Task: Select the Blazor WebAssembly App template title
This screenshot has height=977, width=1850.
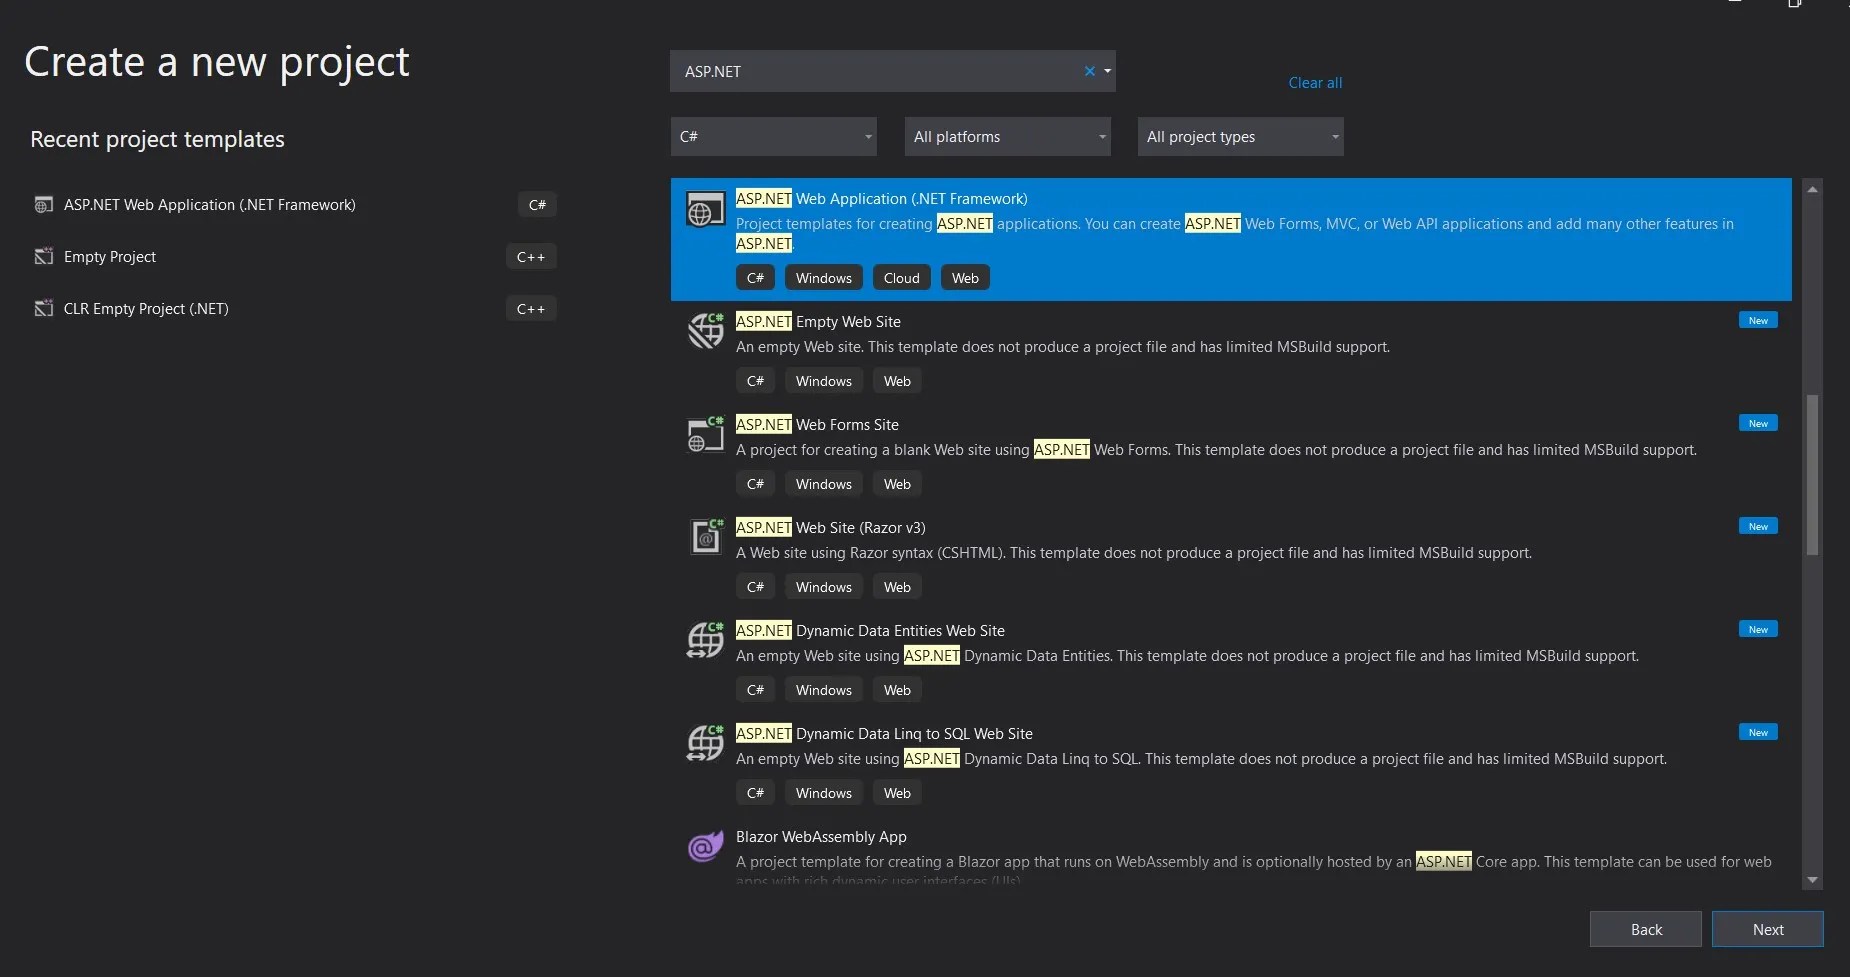Action: click(821, 837)
